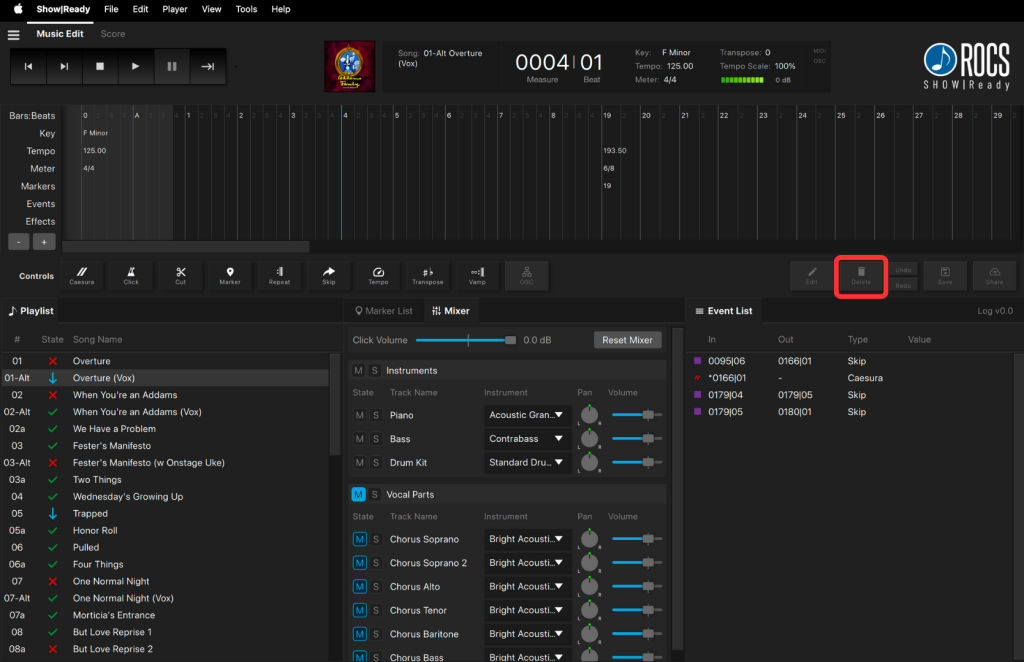Screen dimensions: 1024x662
Task: Open the Player menu
Action: tap(175, 9)
